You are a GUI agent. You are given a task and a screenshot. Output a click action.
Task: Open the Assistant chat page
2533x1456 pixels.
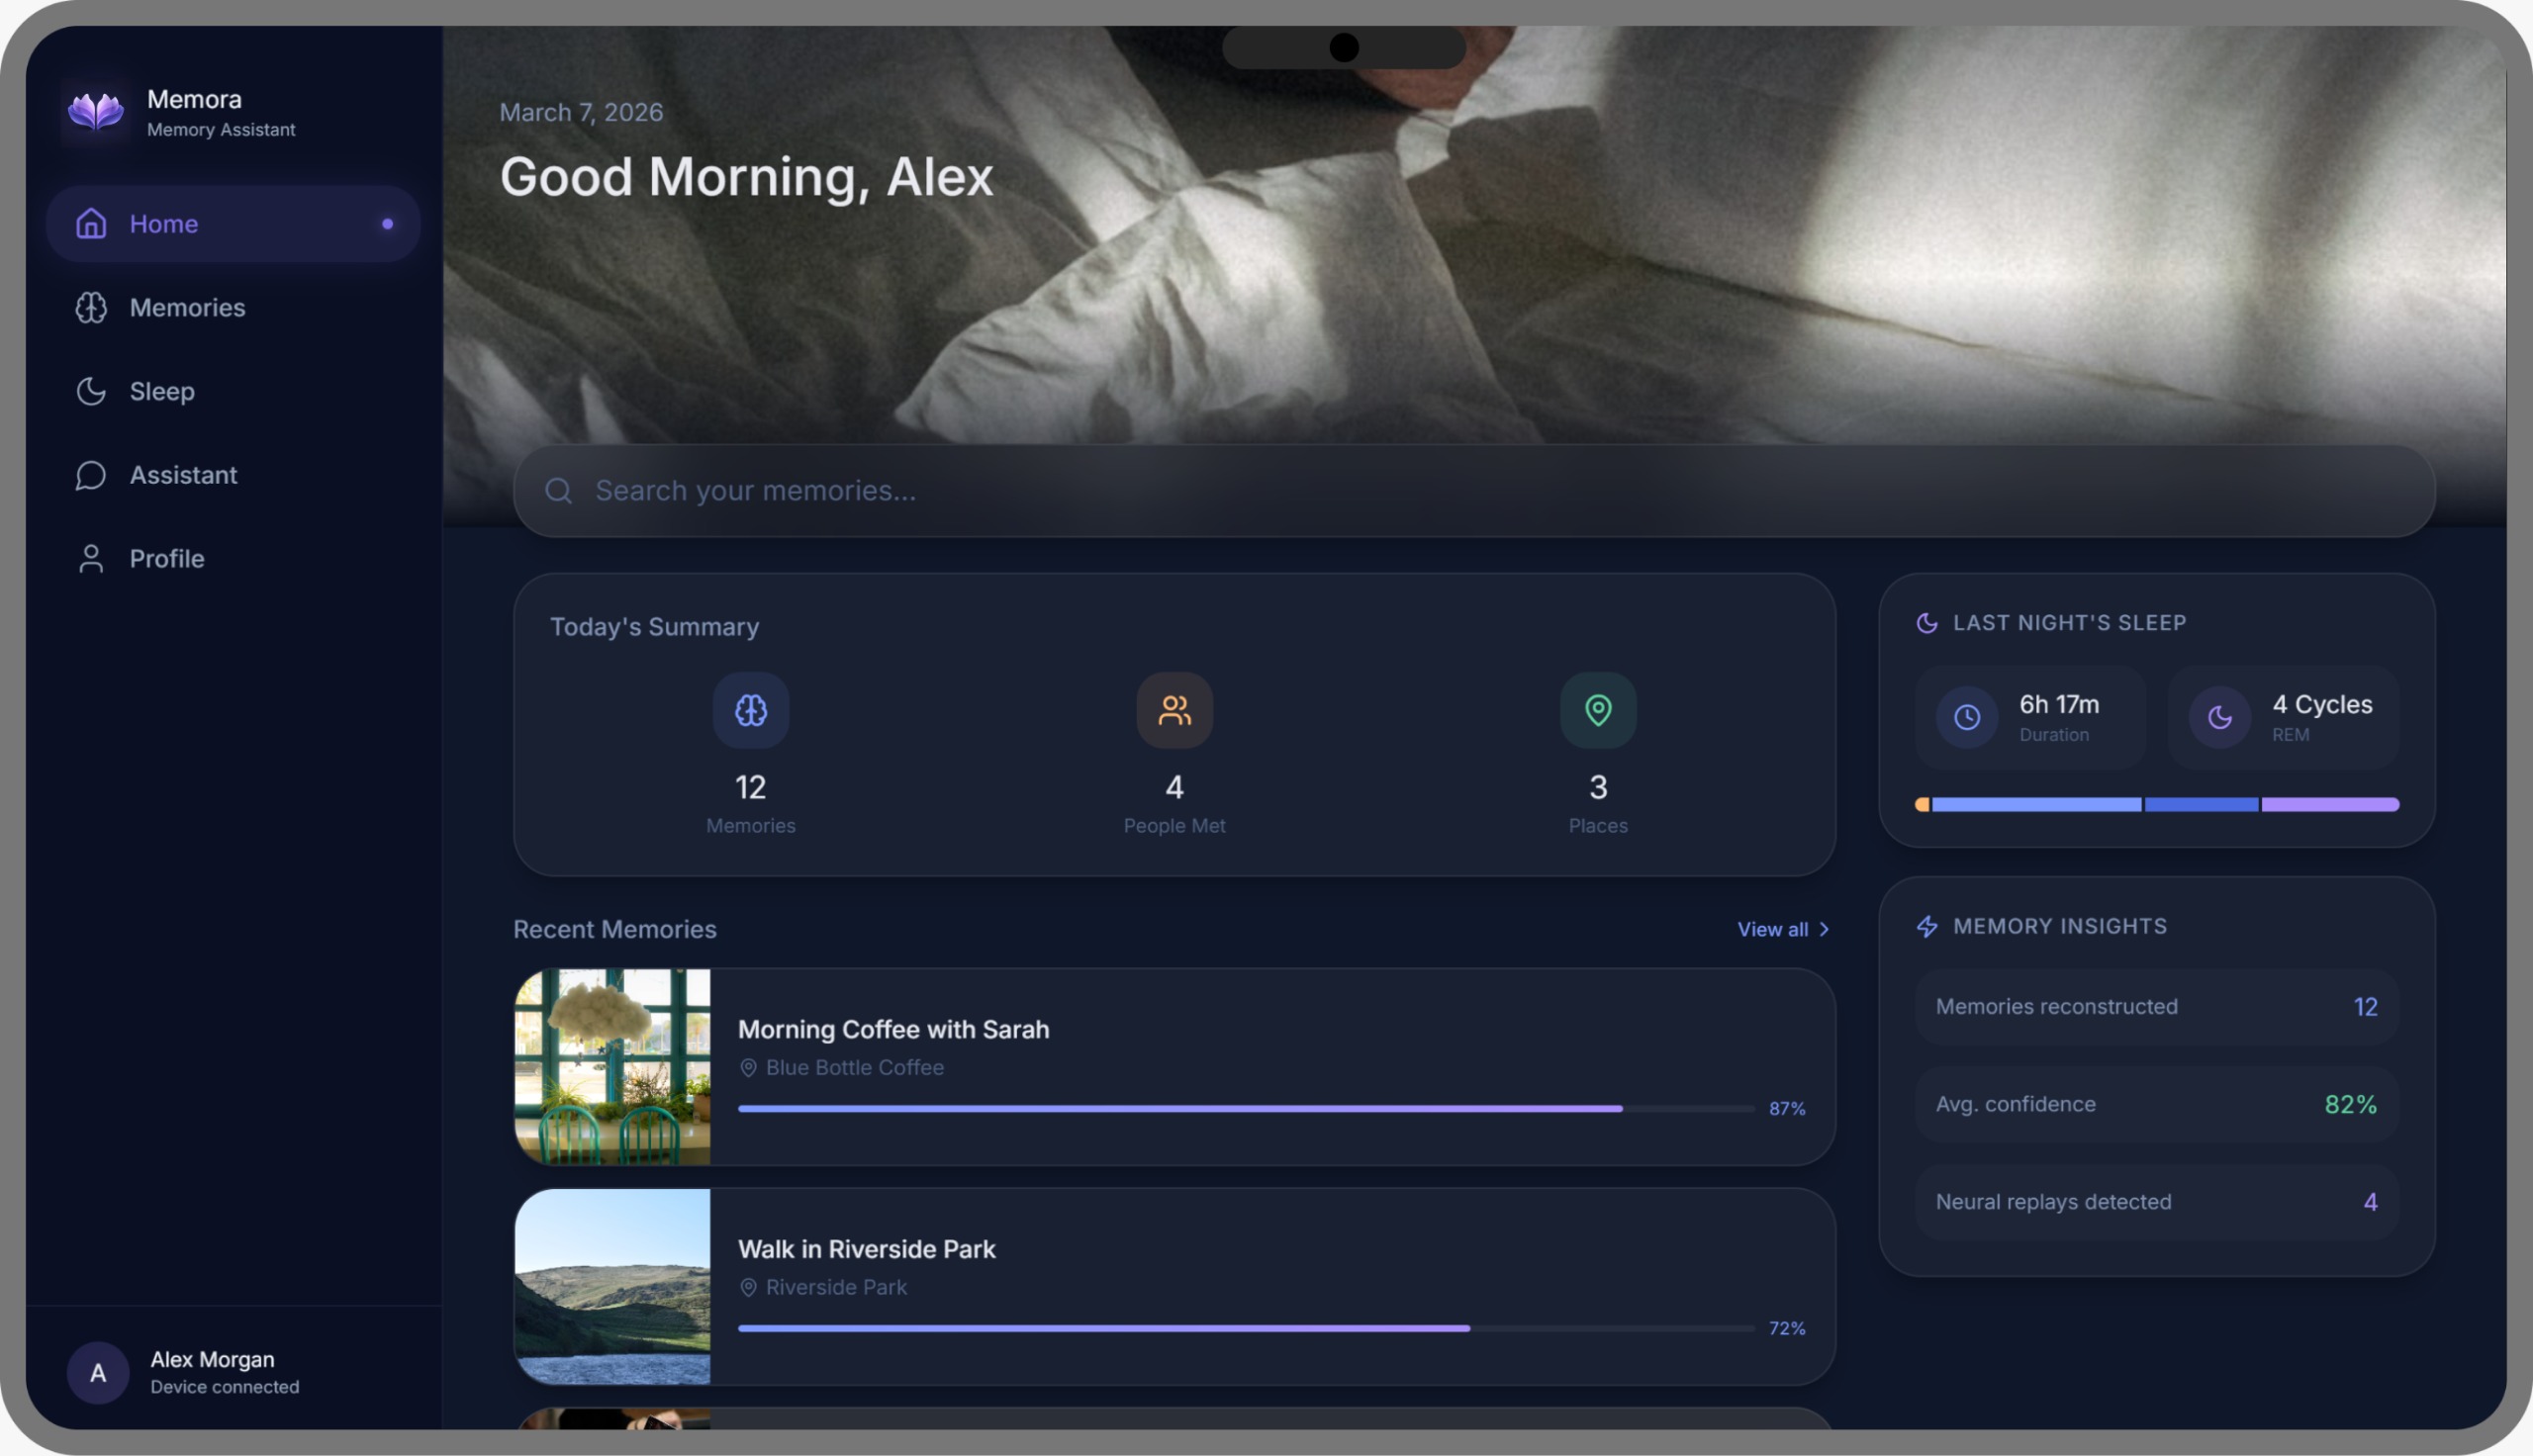coord(183,475)
